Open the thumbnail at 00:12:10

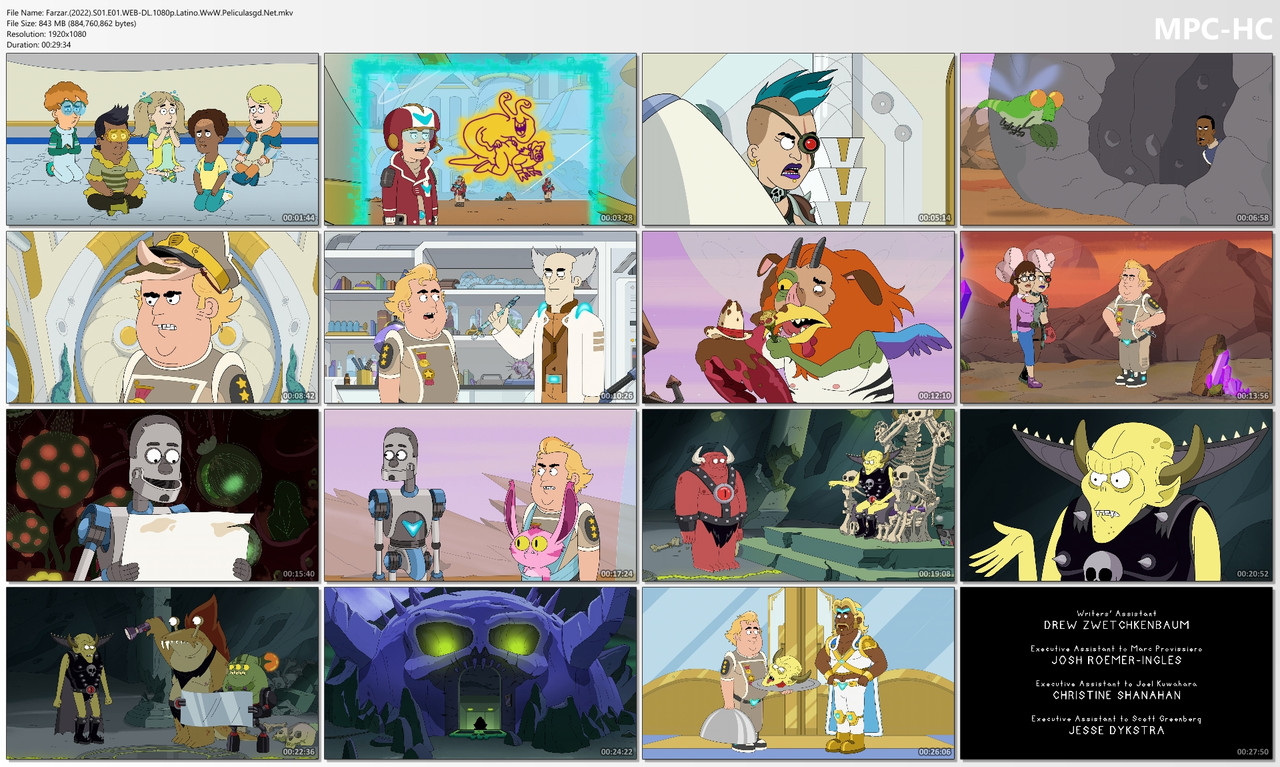[x=798, y=317]
